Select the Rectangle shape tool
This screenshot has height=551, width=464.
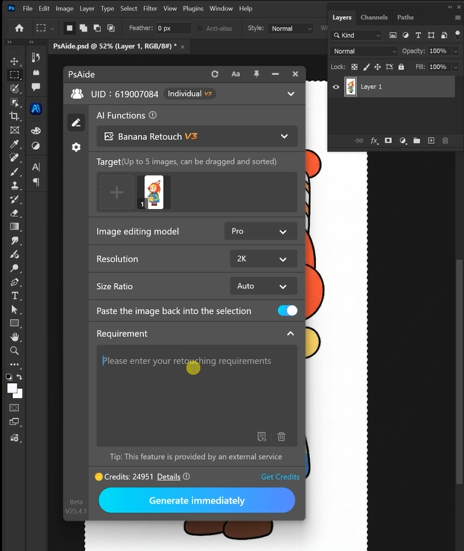pos(14,323)
